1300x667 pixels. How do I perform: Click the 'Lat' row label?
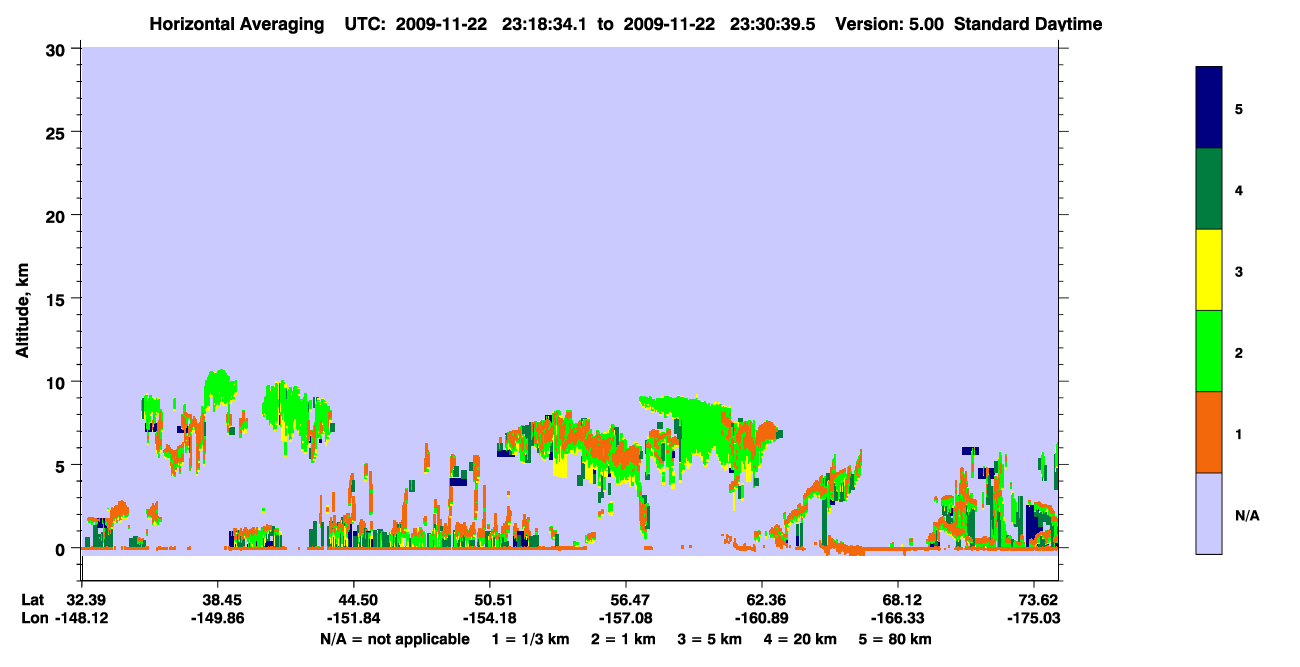click(33, 600)
